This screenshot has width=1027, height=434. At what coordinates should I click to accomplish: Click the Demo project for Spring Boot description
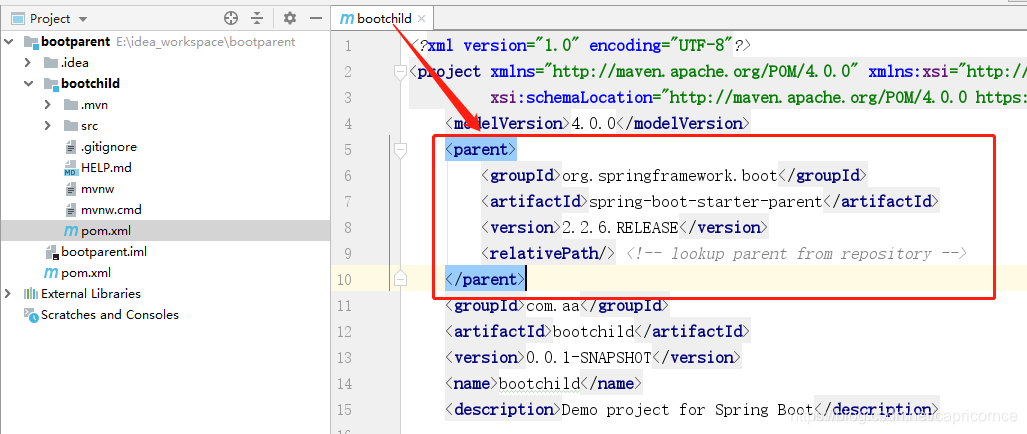[x=686, y=410]
